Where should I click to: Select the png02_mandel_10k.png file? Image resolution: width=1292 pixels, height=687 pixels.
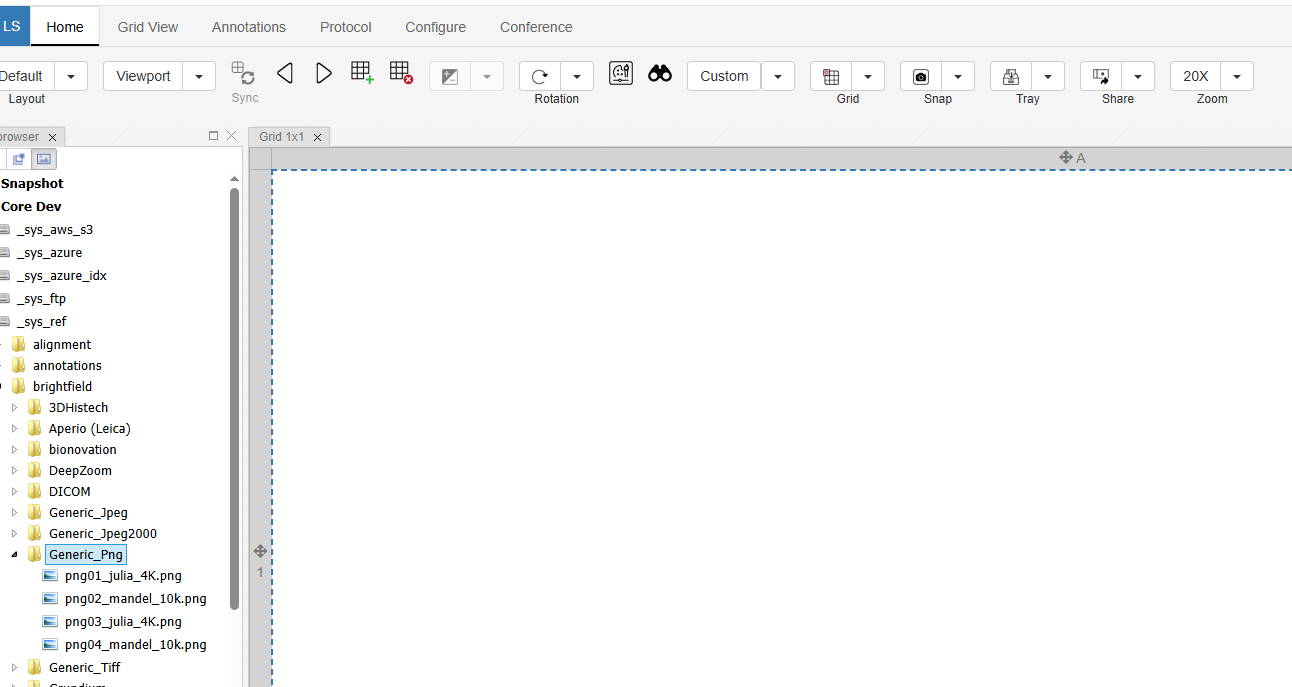click(135, 599)
